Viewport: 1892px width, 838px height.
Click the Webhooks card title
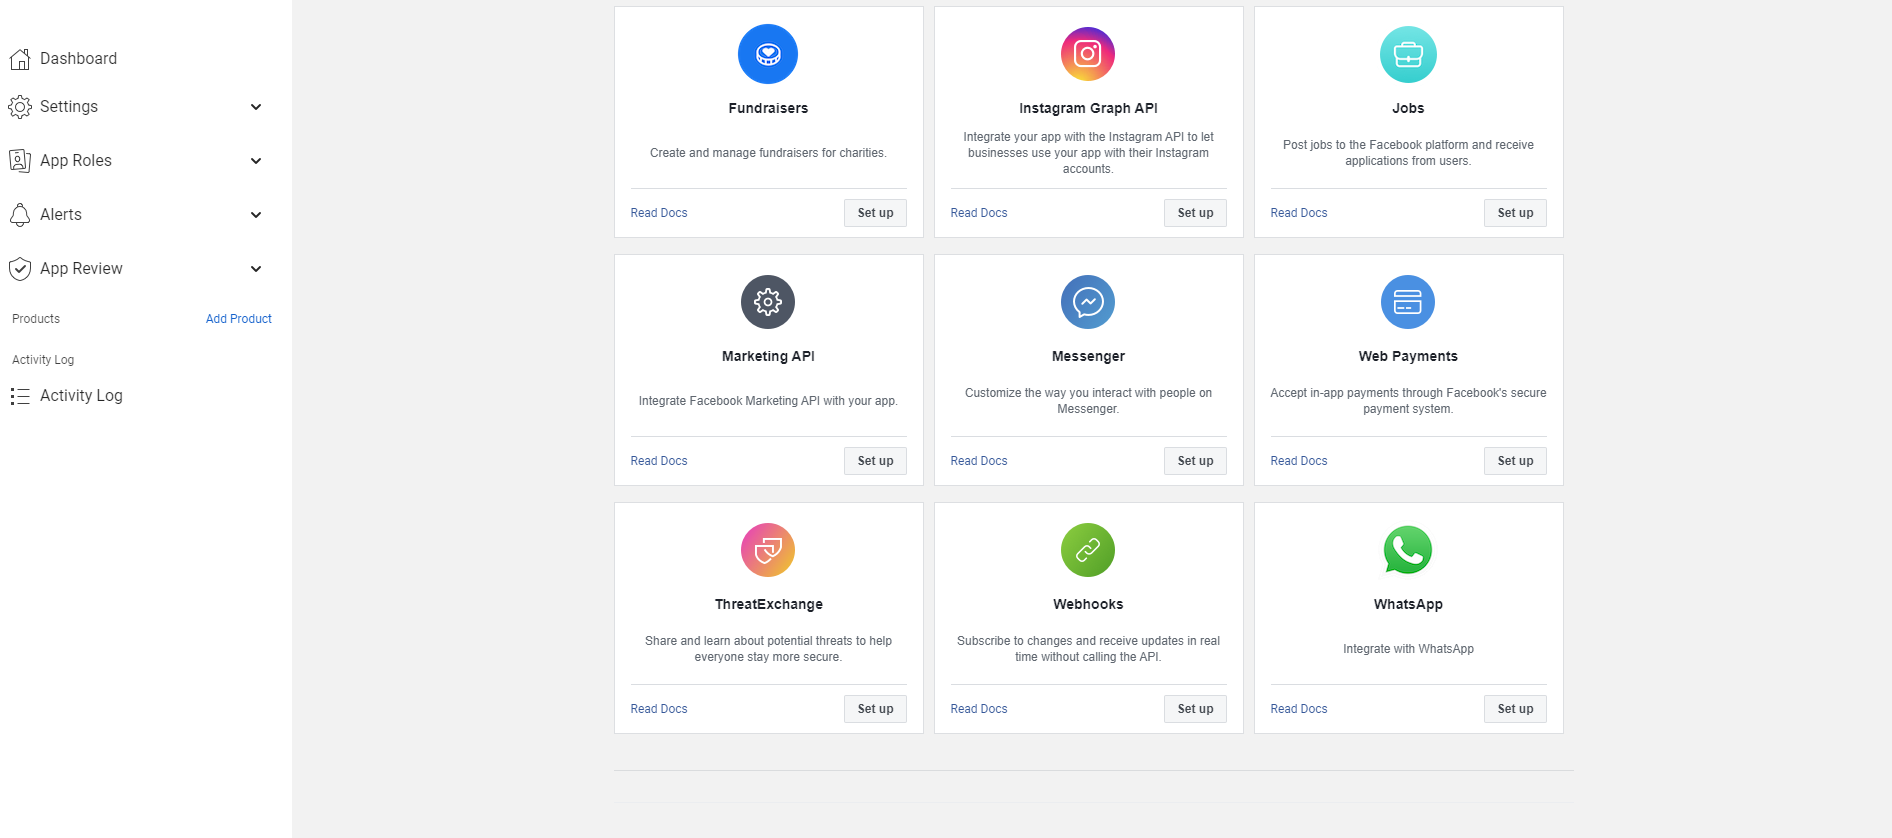(1088, 604)
